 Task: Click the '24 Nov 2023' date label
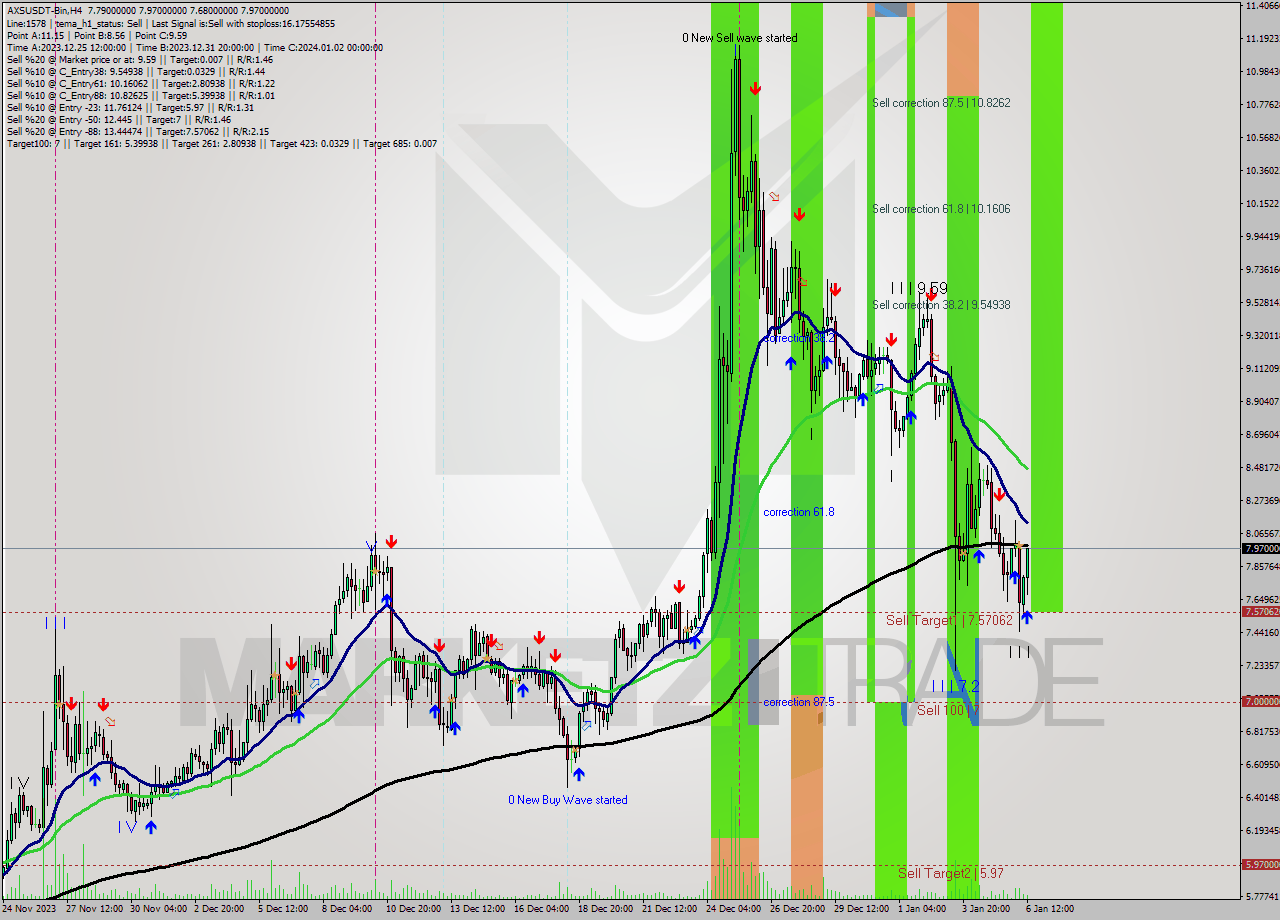30,909
